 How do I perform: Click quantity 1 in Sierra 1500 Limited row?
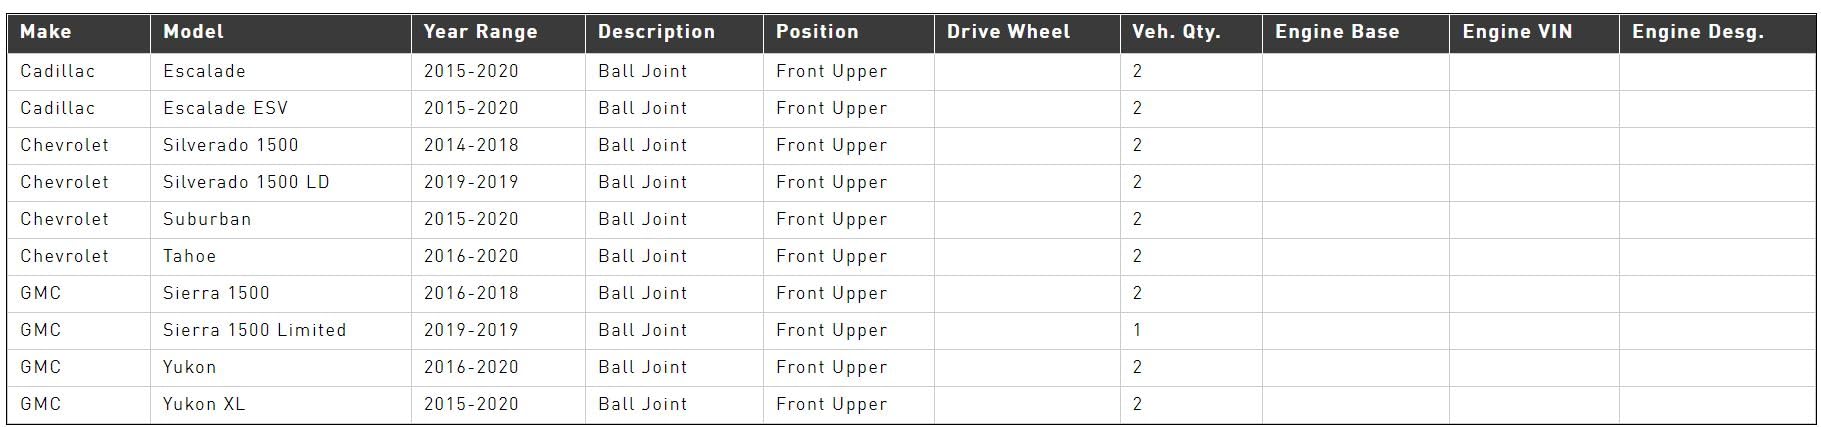click(1137, 330)
